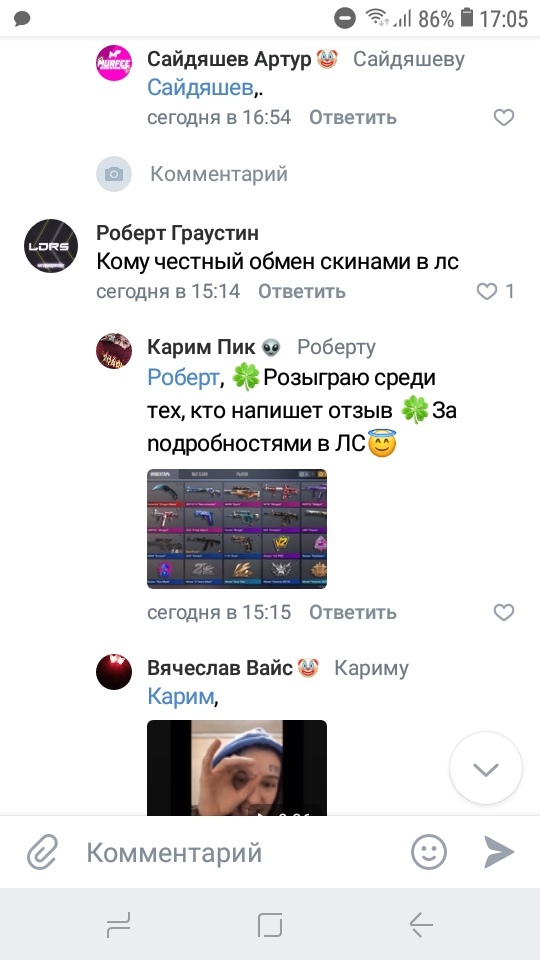
Task: Open the skins inventory image thumbnail
Action: click(237, 529)
